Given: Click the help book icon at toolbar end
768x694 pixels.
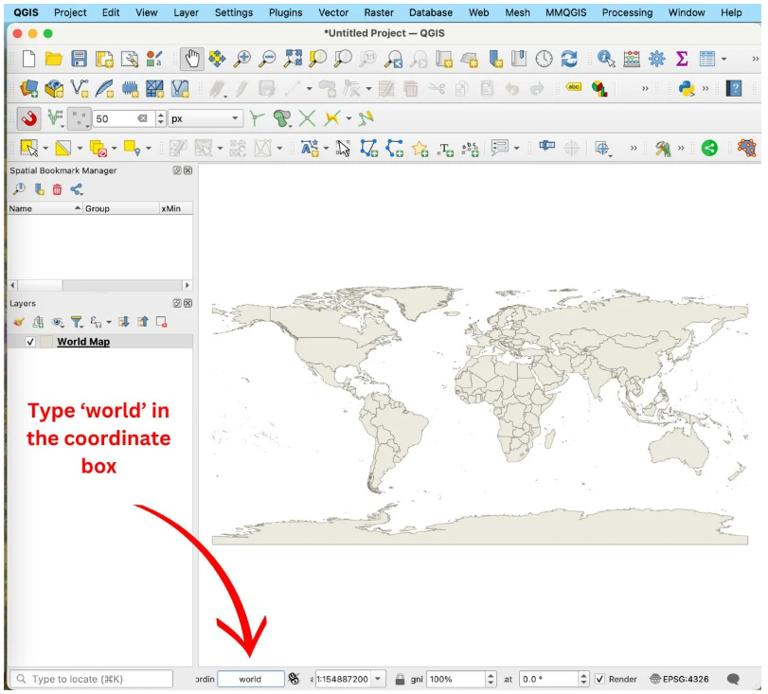Looking at the screenshot, I should click(x=734, y=89).
